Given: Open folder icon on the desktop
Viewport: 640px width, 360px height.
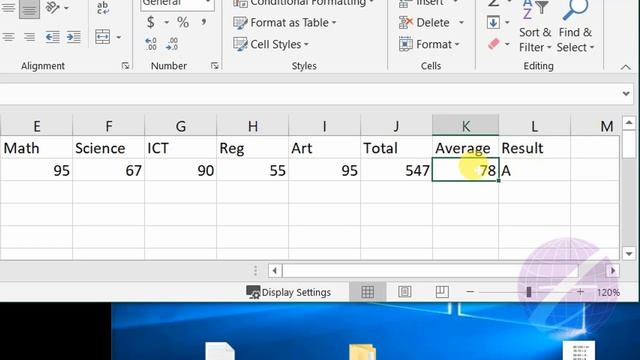Looking at the screenshot, I should pos(362,352).
